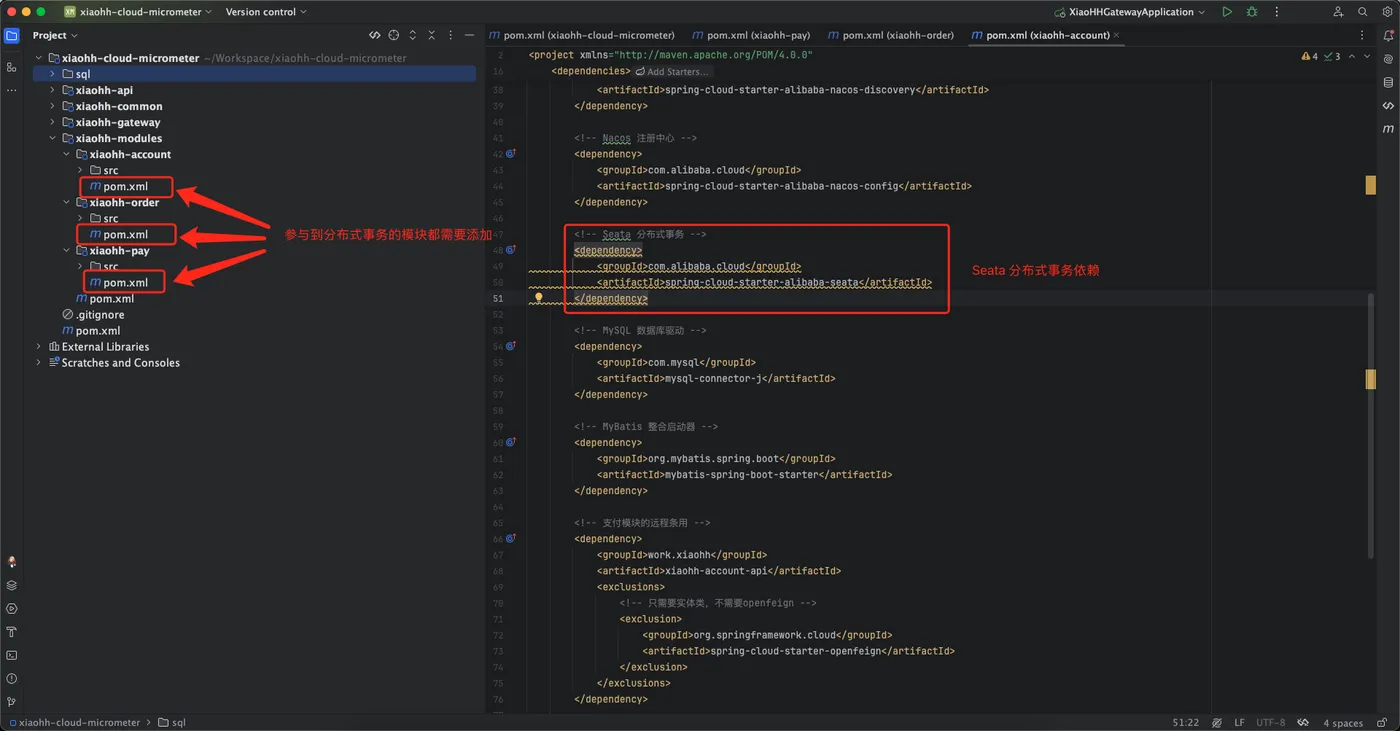Go to next highlighted problem arrow

click(1368, 57)
